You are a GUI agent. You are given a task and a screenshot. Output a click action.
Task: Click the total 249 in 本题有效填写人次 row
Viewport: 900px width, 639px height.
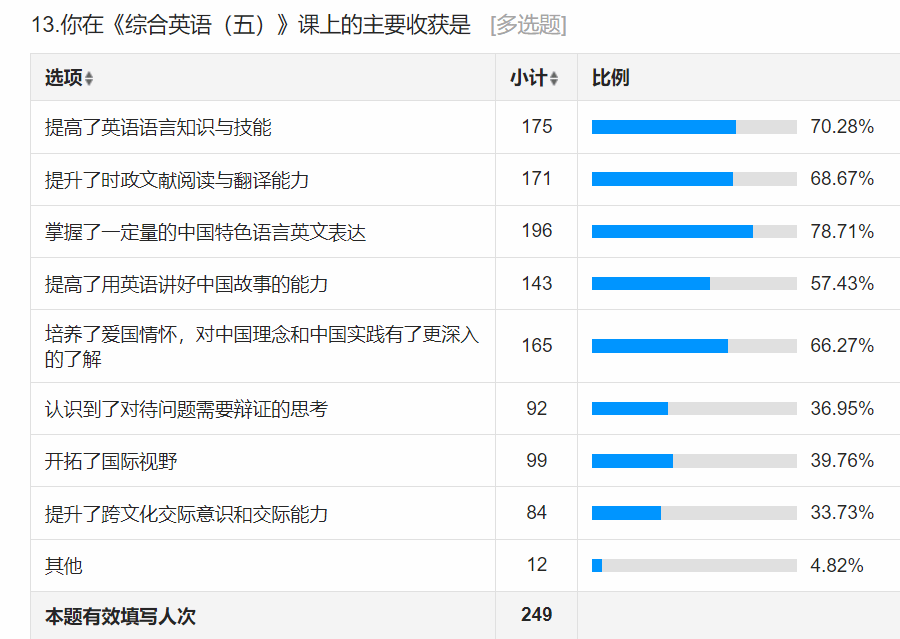(537, 615)
